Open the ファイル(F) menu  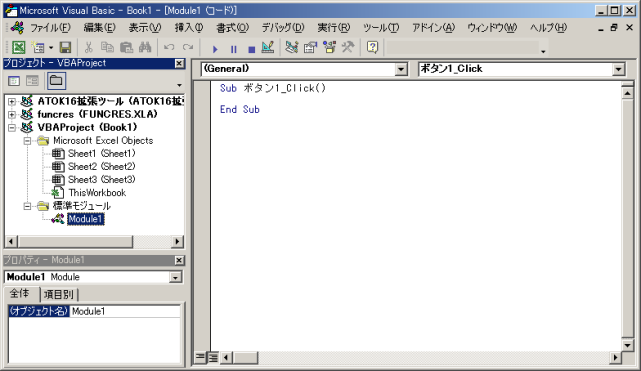tap(50, 28)
